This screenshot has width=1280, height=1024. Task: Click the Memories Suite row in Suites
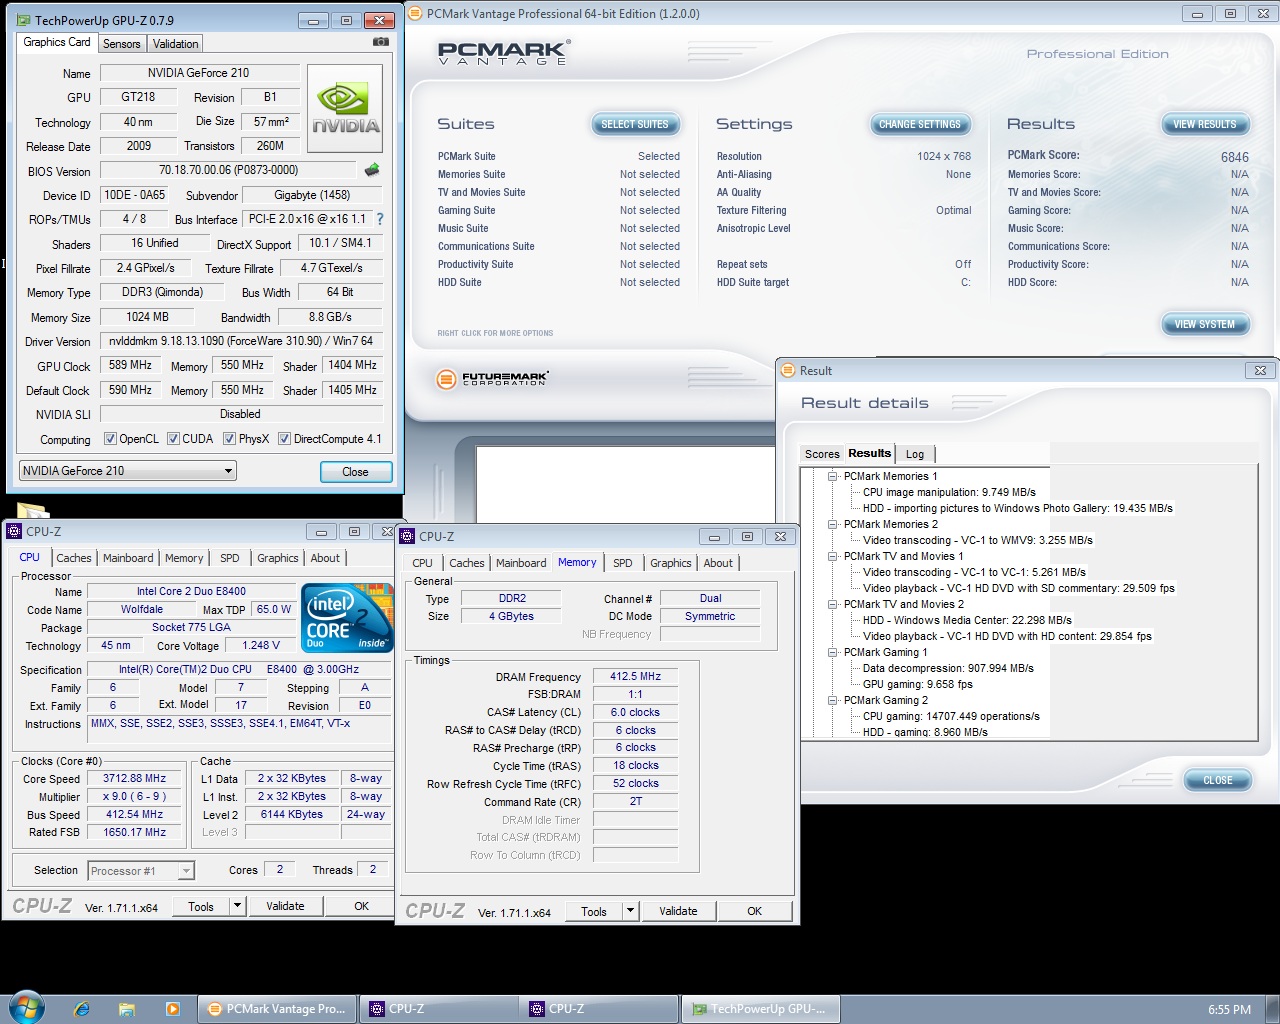click(x=558, y=174)
